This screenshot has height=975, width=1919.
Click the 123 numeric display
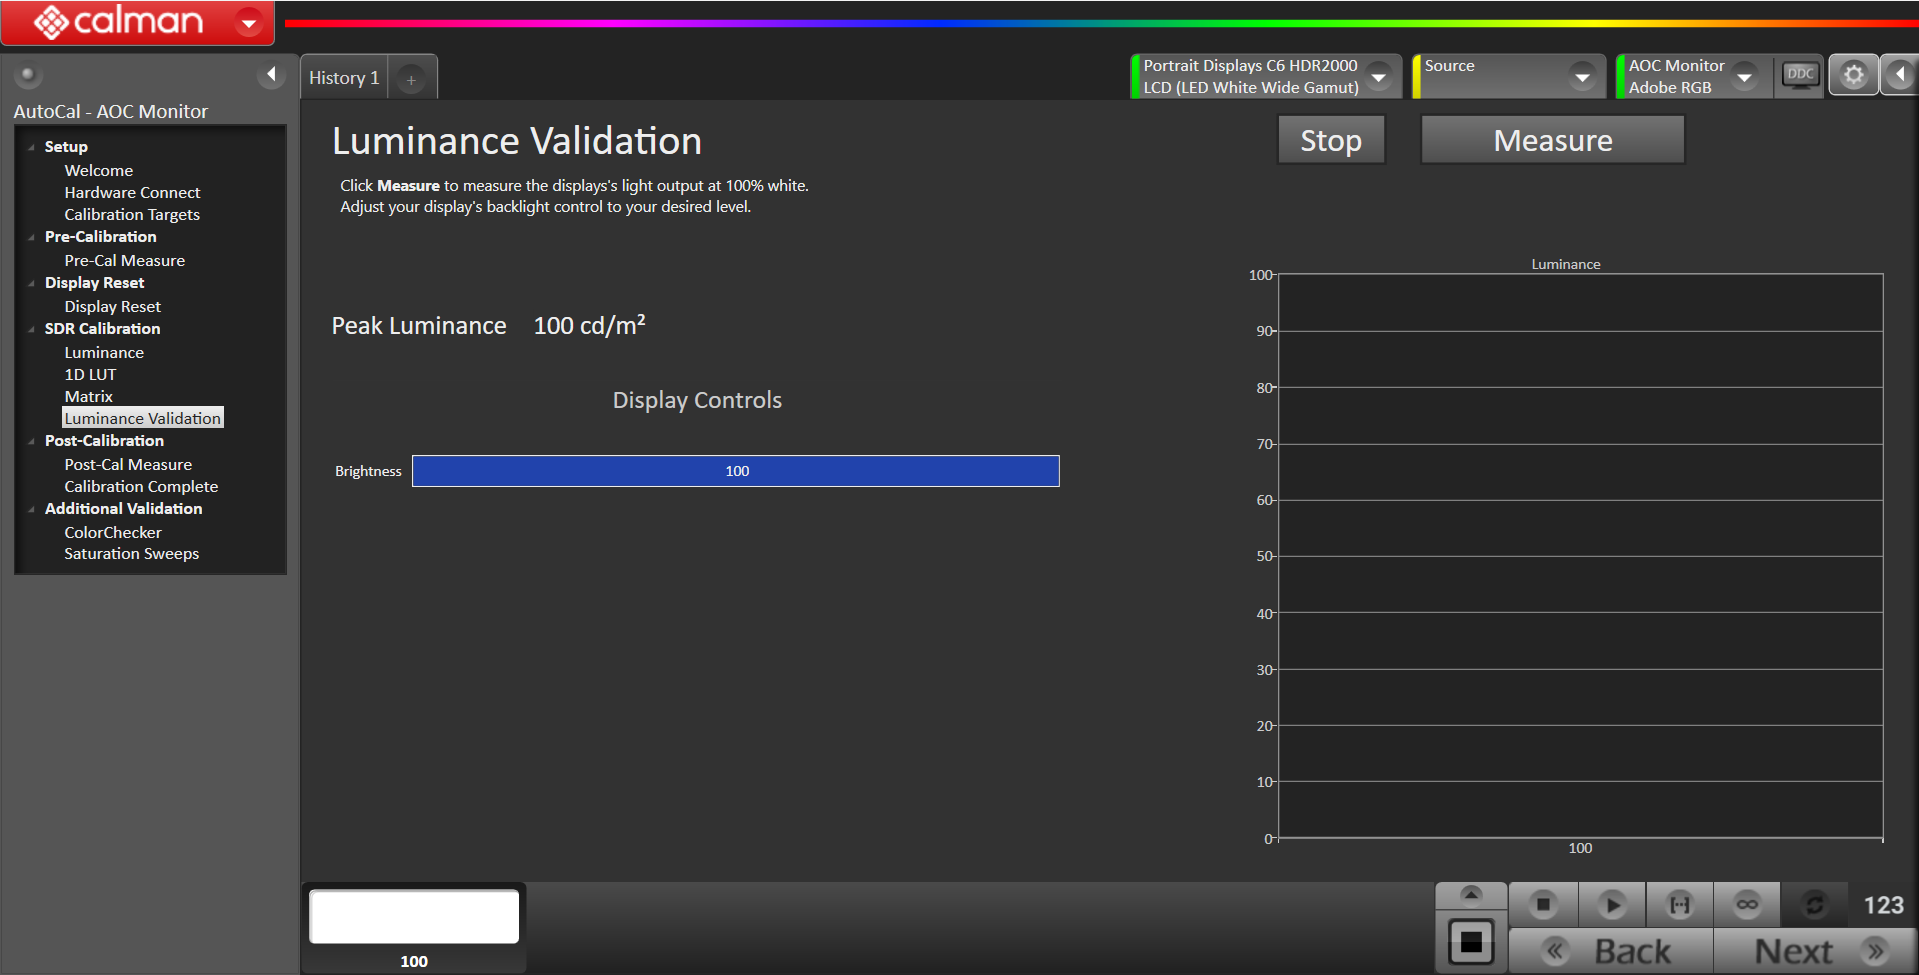tap(1883, 905)
